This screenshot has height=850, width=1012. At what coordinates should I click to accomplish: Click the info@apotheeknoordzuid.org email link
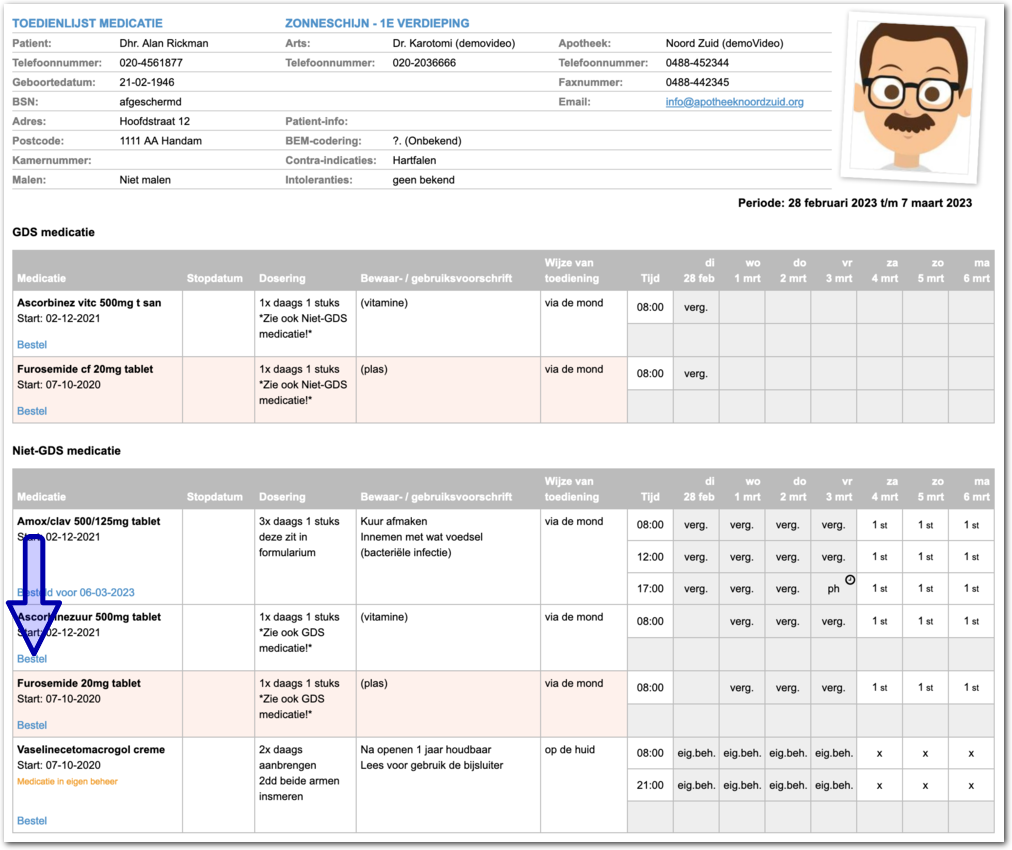734,102
